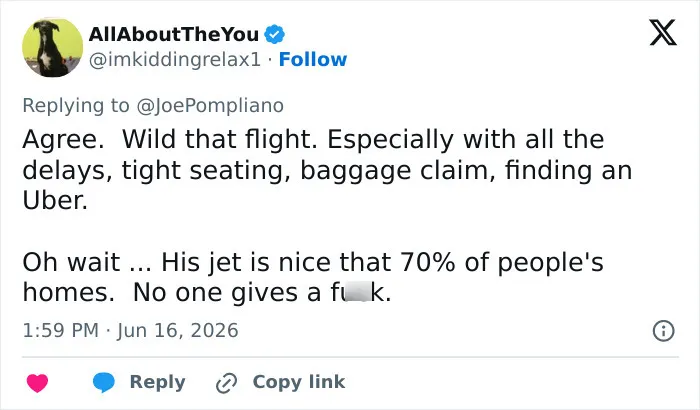The image size is (700, 410).
Task: Click the blue verified checkmark badge
Action: tap(274, 34)
